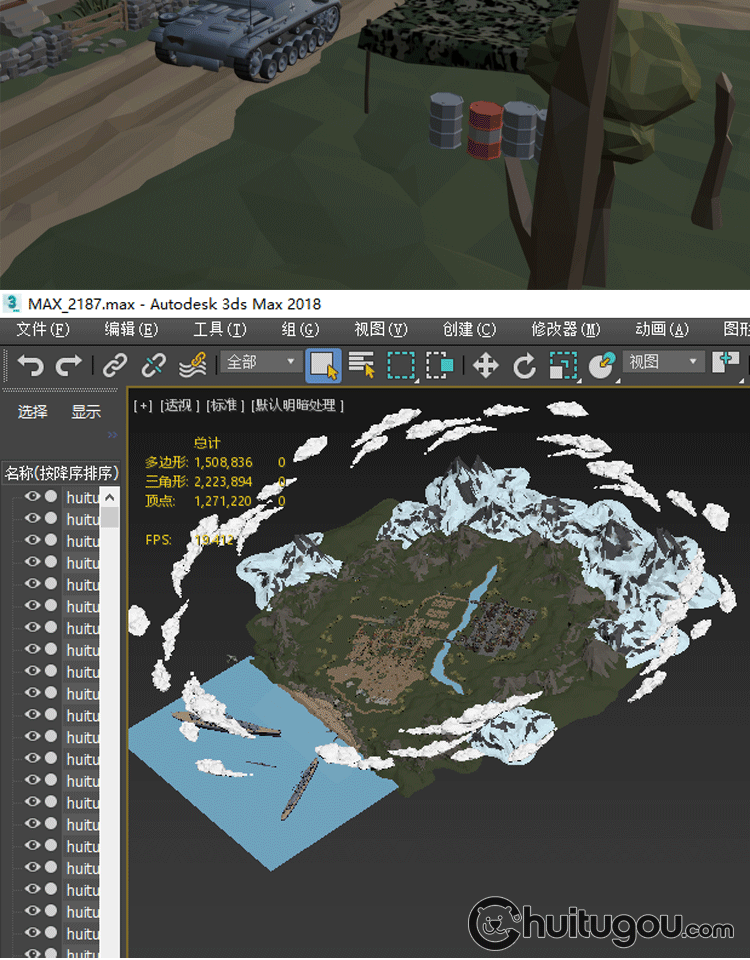The height and width of the screenshot is (960, 750).
Task: Click the Redo arrow icon
Action: [68, 365]
